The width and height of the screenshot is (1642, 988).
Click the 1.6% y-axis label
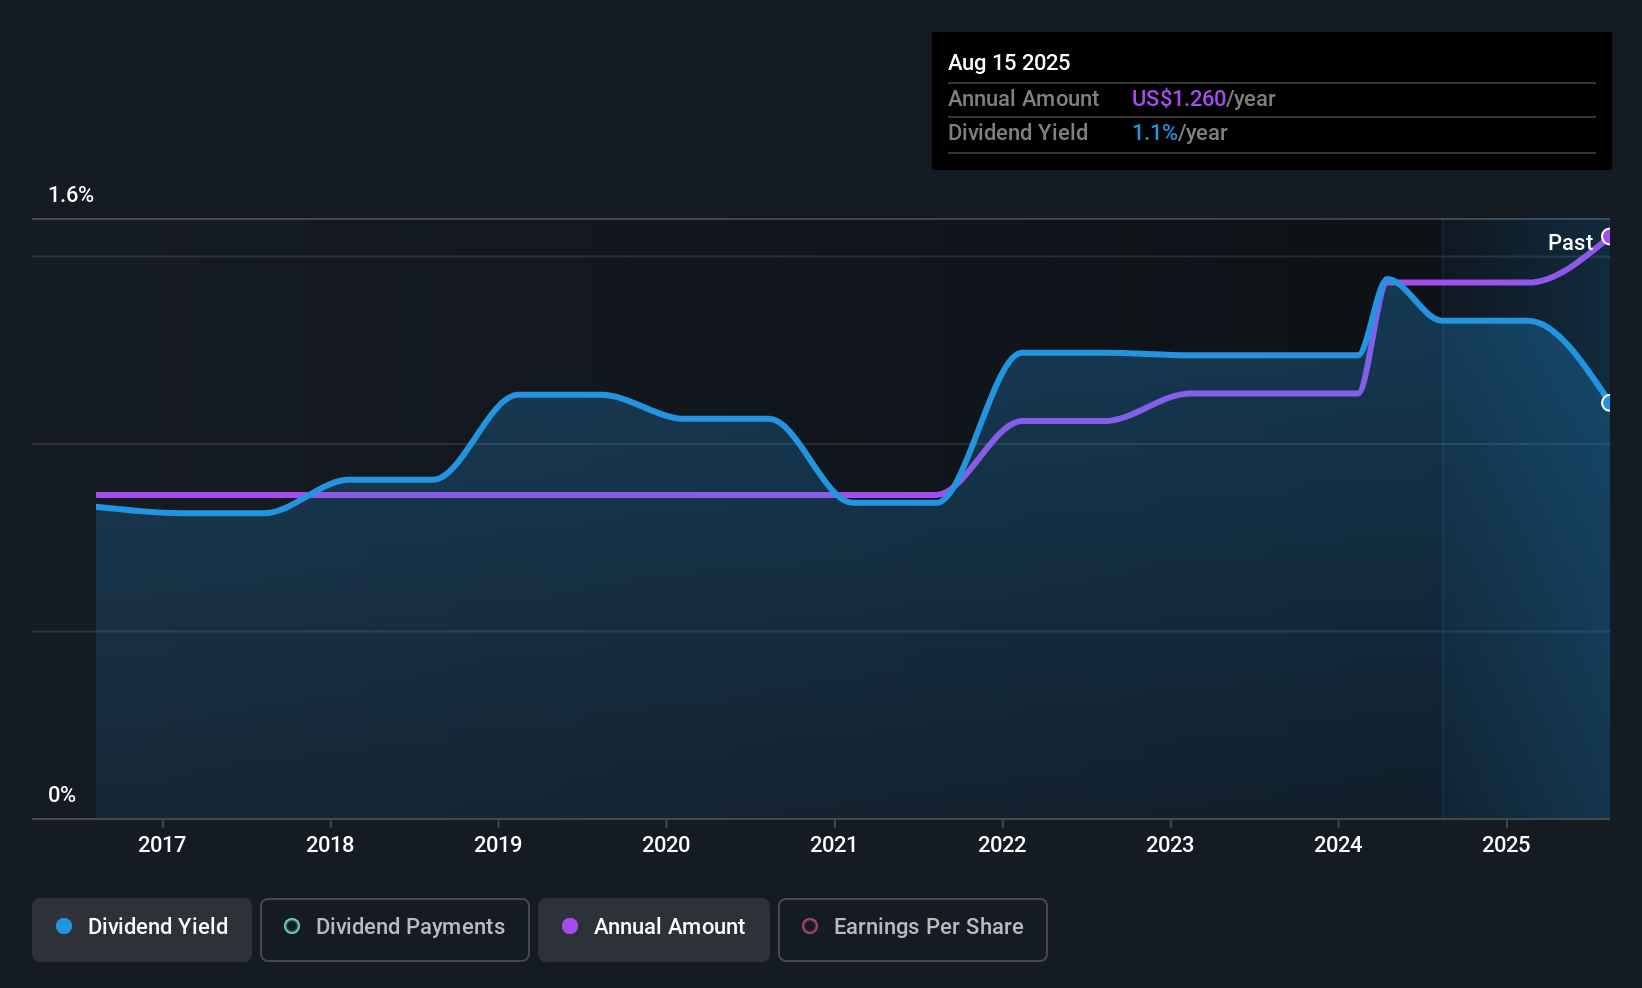click(71, 195)
